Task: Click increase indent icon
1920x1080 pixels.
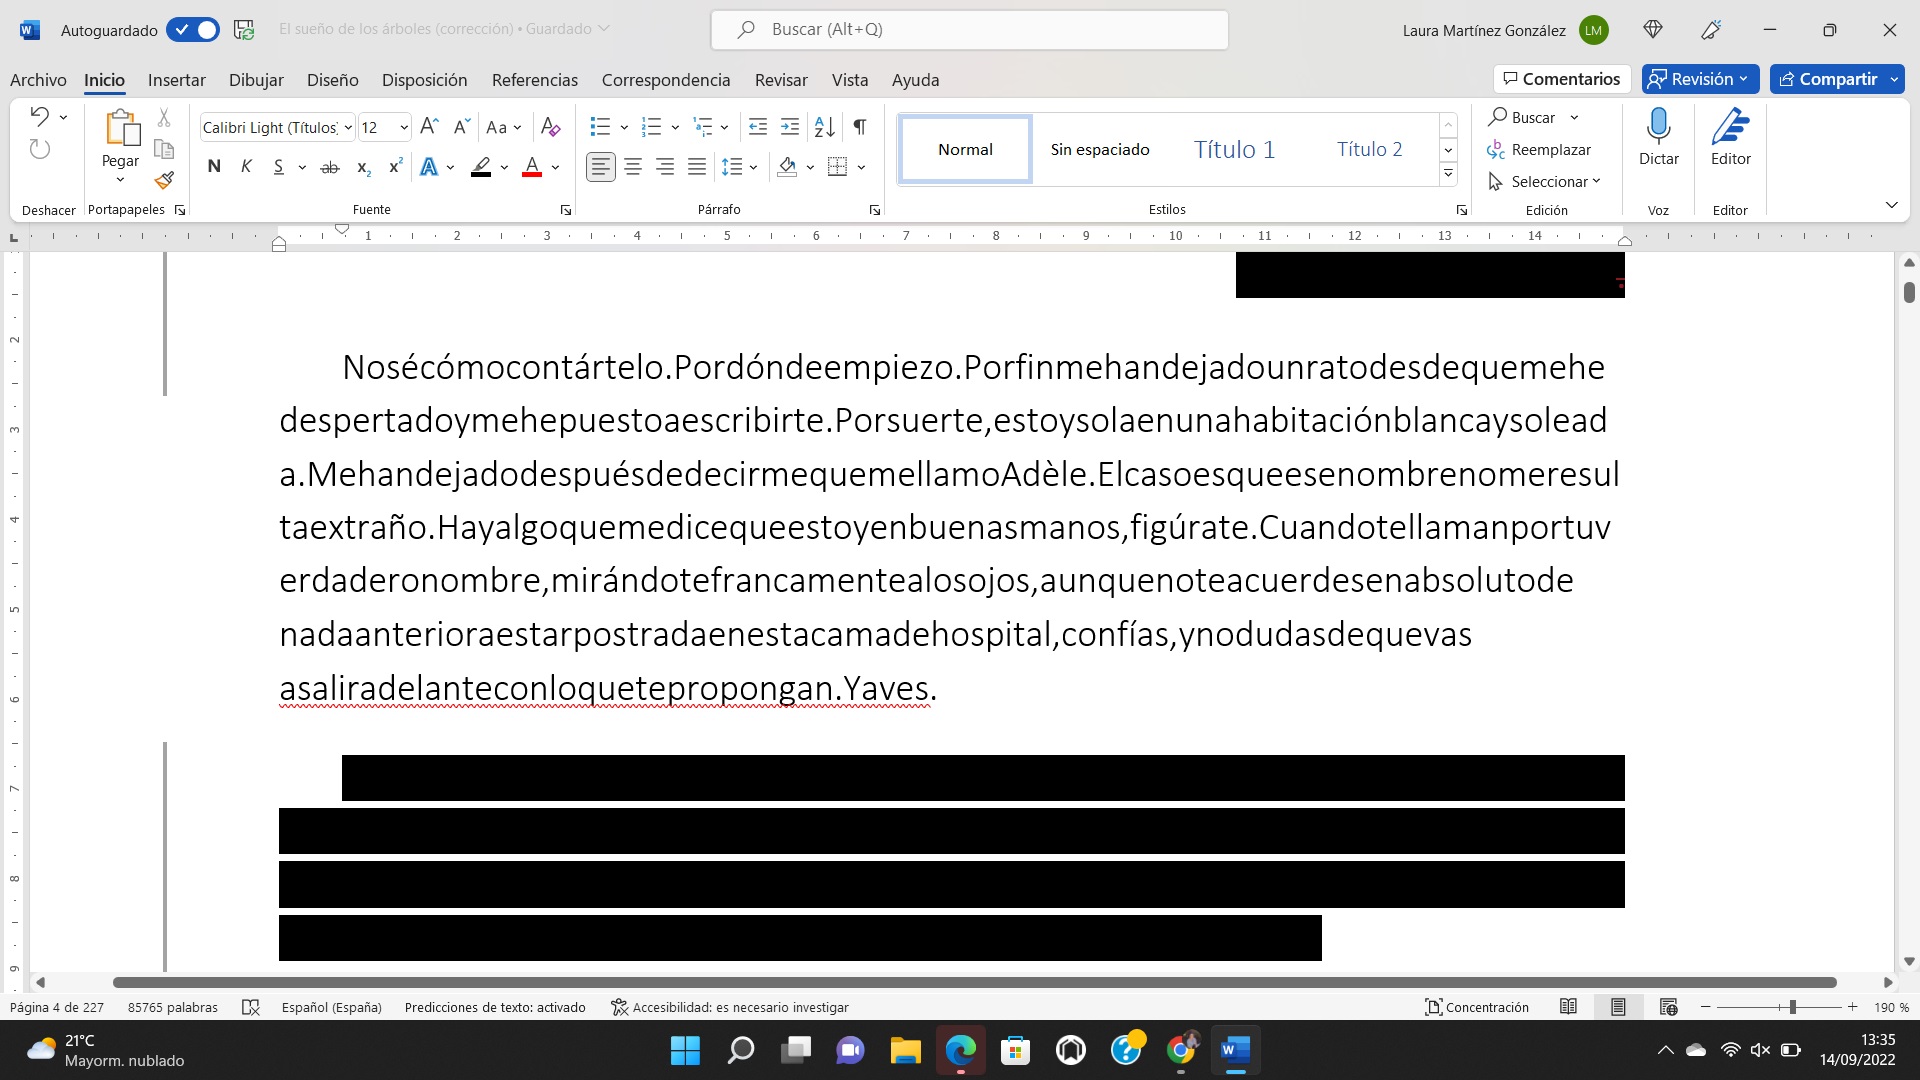Action: [x=790, y=127]
